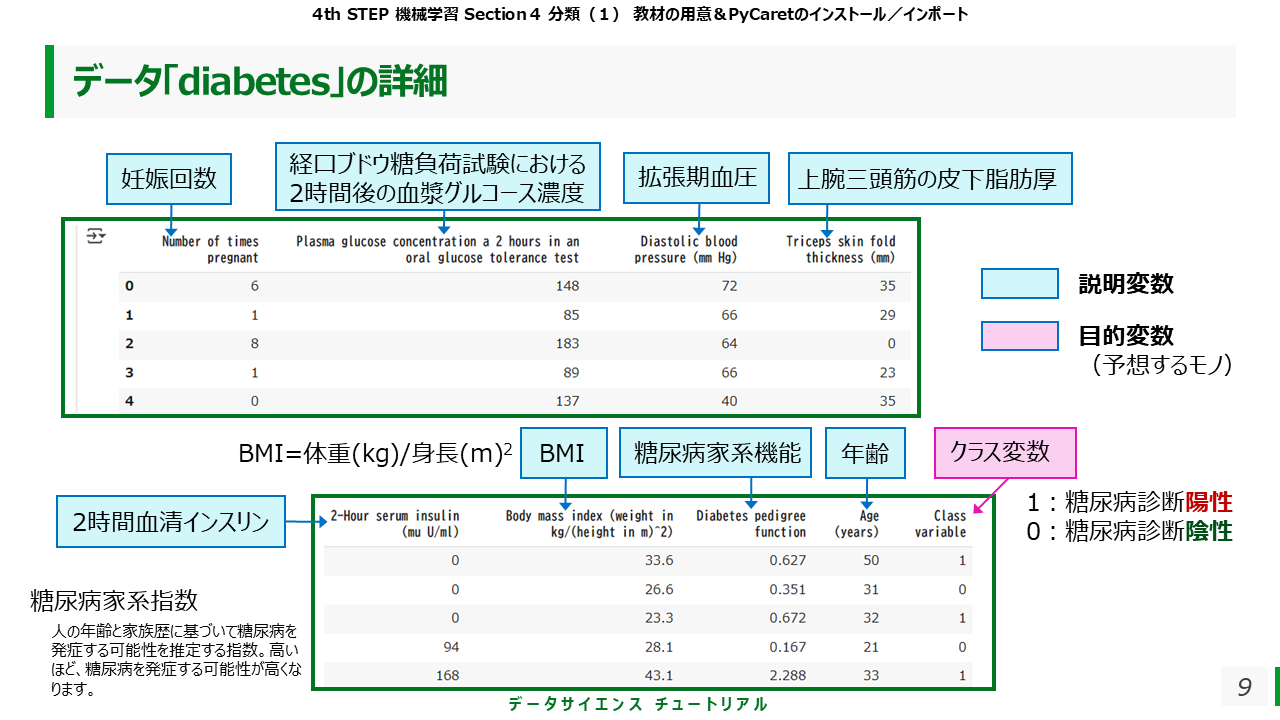The image size is (1280, 720).
Task: Click the Body mass index column header
Action: (590, 524)
